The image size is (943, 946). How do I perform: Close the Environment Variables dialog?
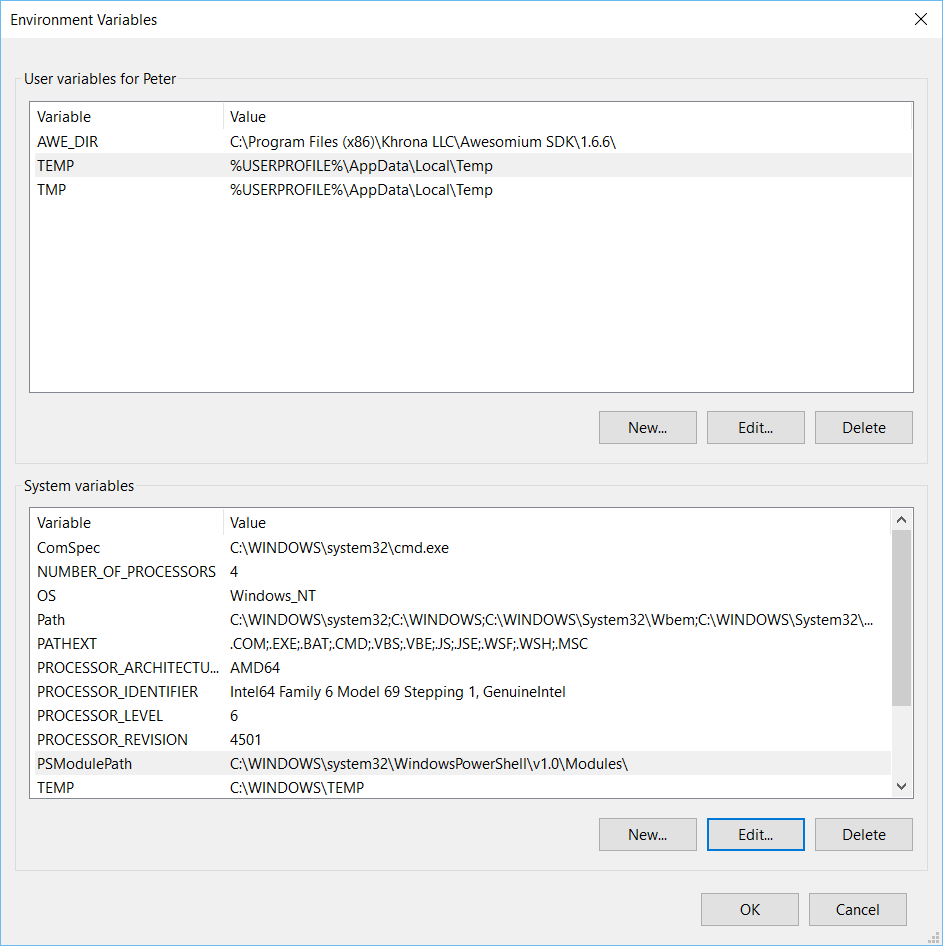pyautogui.click(x=920, y=19)
